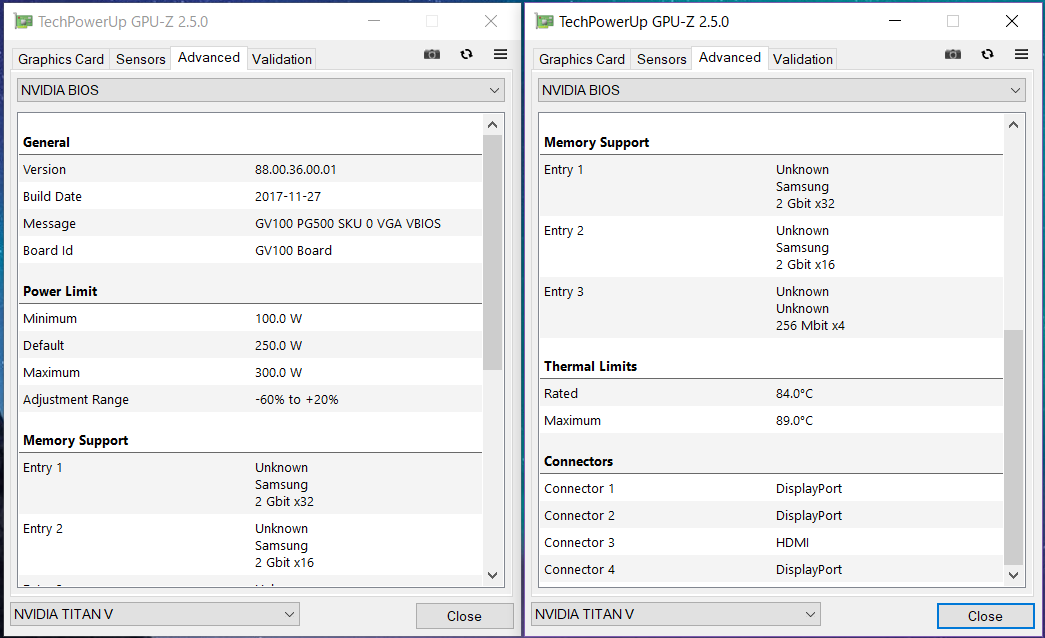Click scroll-up arrow in right window list
This screenshot has width=1045, height=638.
[x=1014, y=125]
